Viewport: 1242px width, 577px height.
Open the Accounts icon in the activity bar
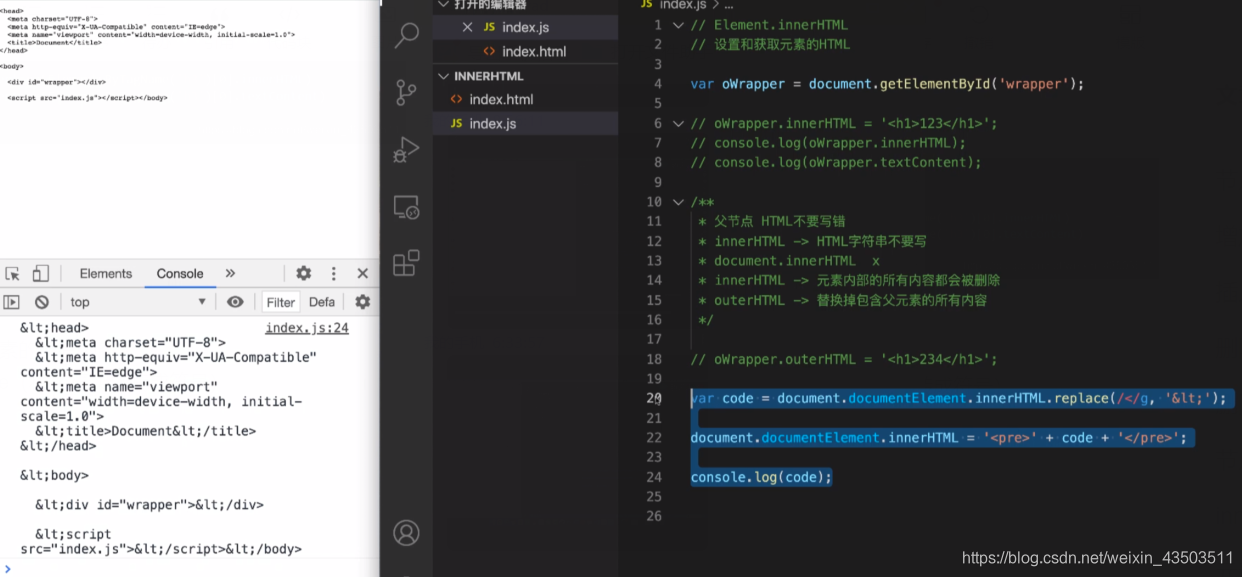click(x=406, y=532)
